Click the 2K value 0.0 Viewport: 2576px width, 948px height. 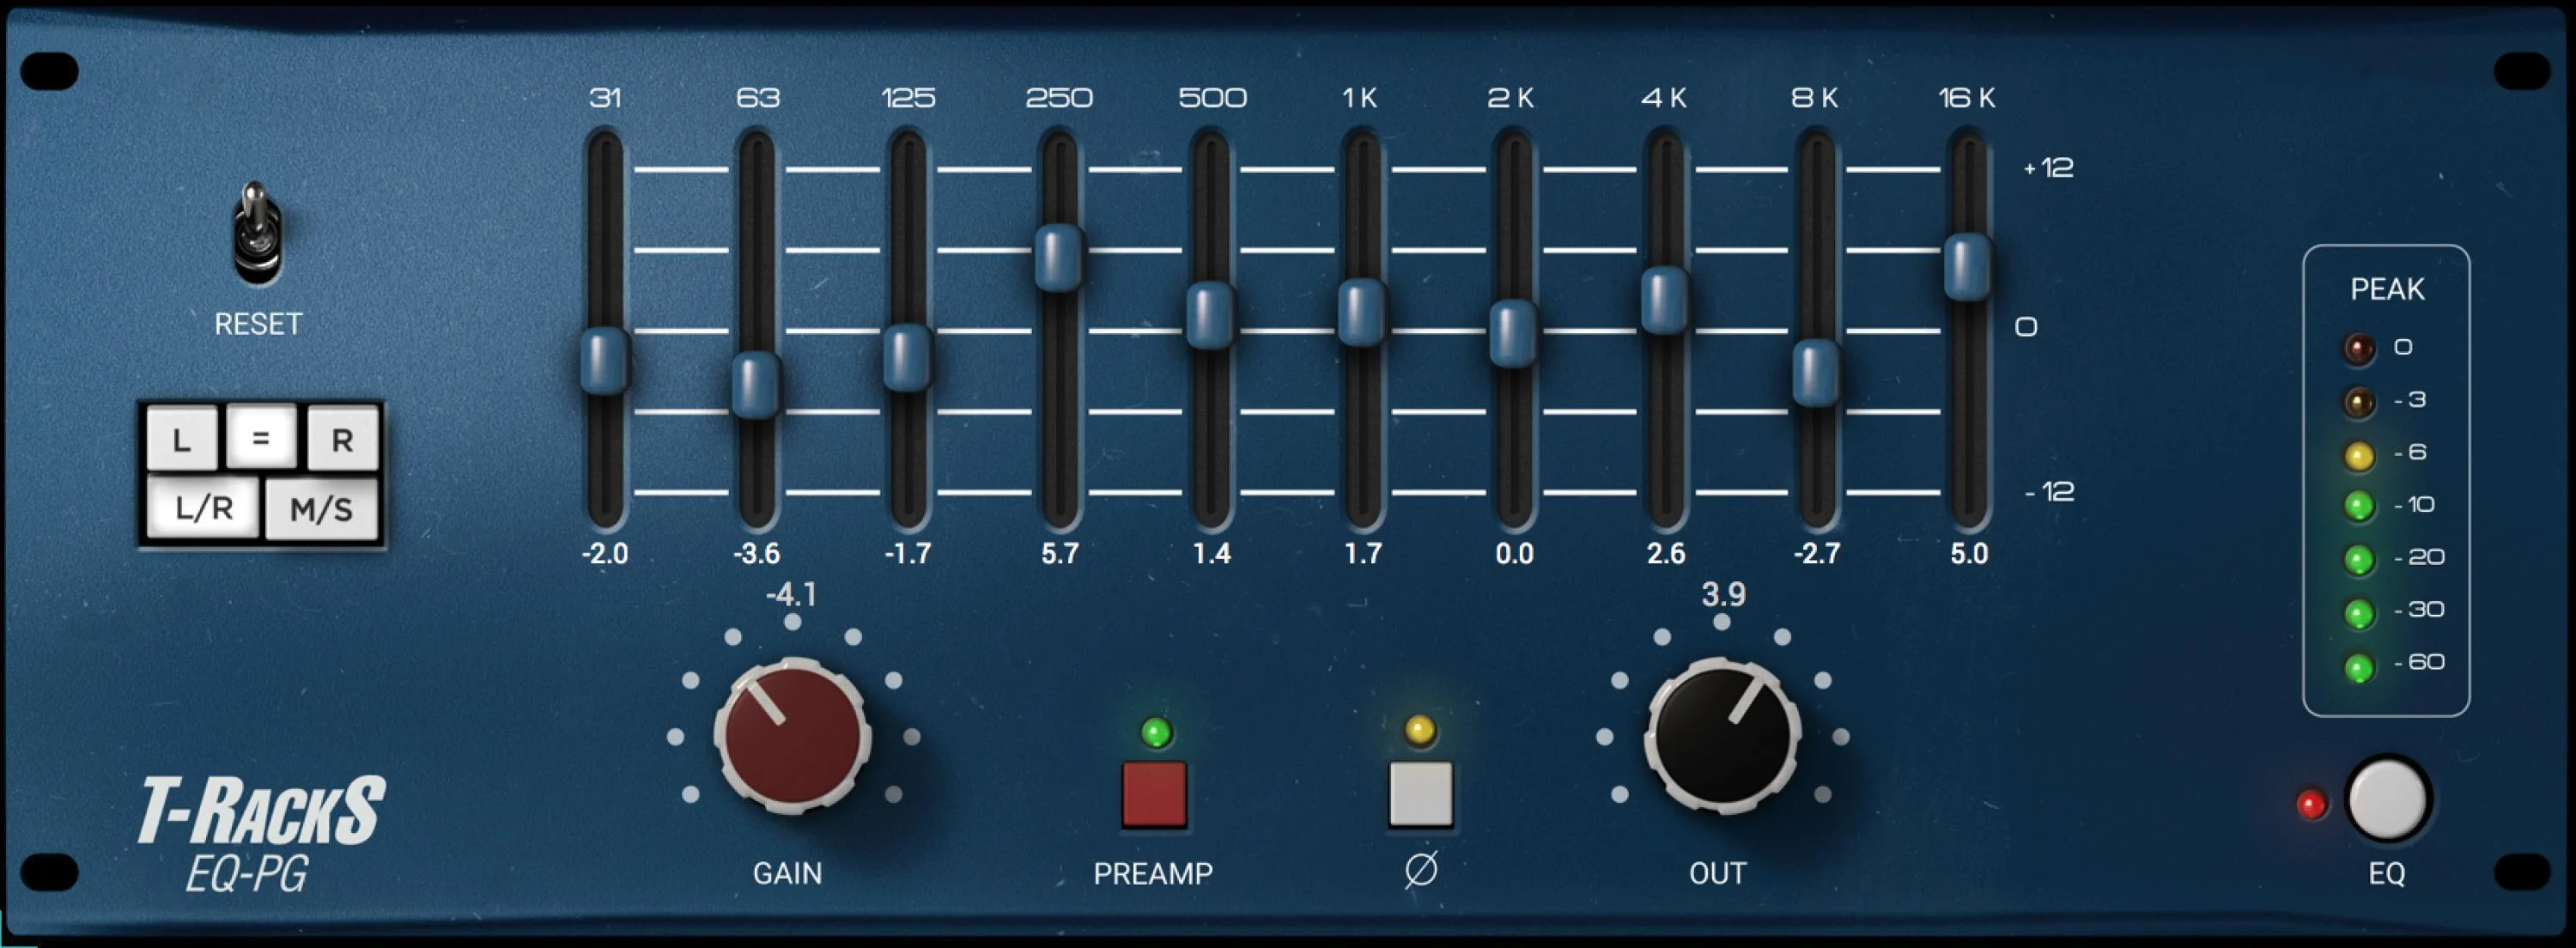[1514, 553]
